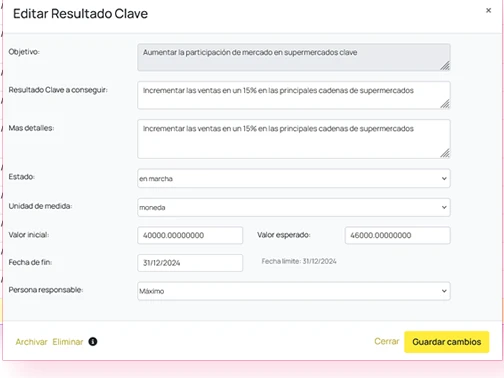Click the Valor esperado field

pyautogui.click(x=398, y=235)
